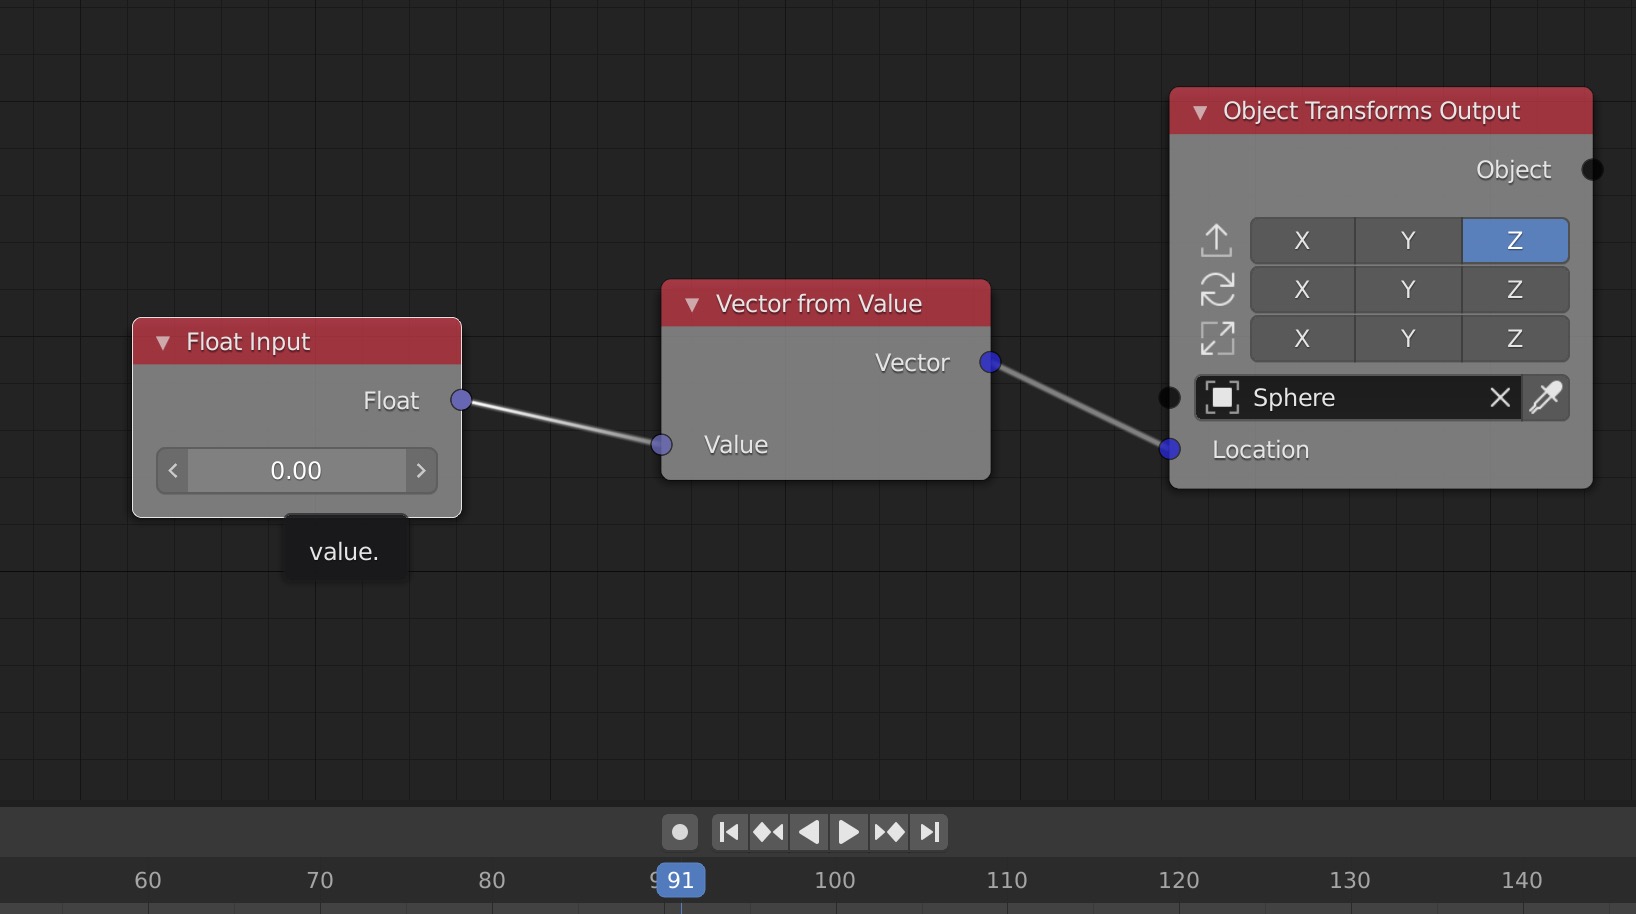Click the Location input socket
The image size is (1636, 914).
[x=1170, y=450]
